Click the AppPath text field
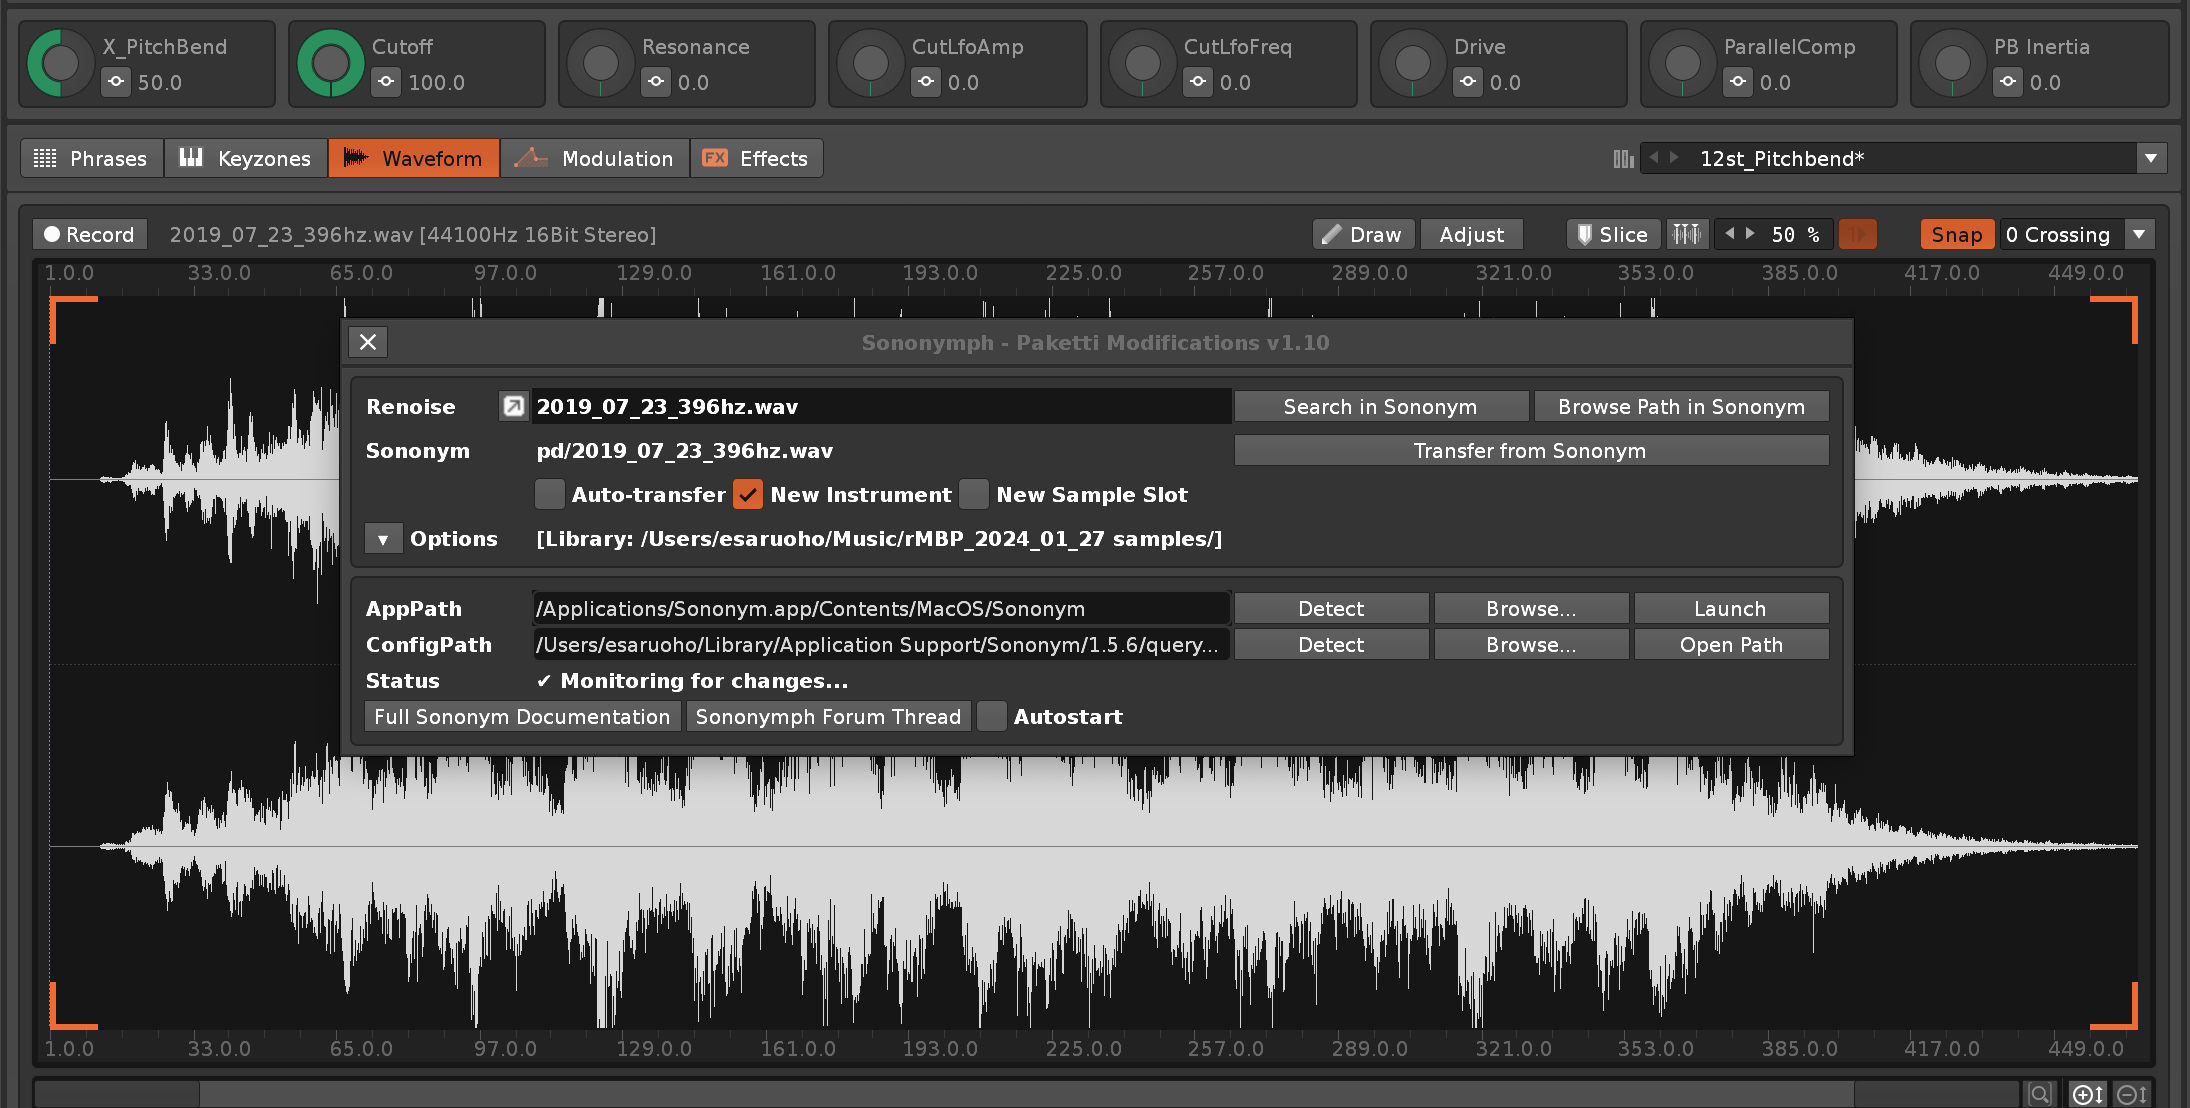The image size is (2190, 1108). pos(880,608)
